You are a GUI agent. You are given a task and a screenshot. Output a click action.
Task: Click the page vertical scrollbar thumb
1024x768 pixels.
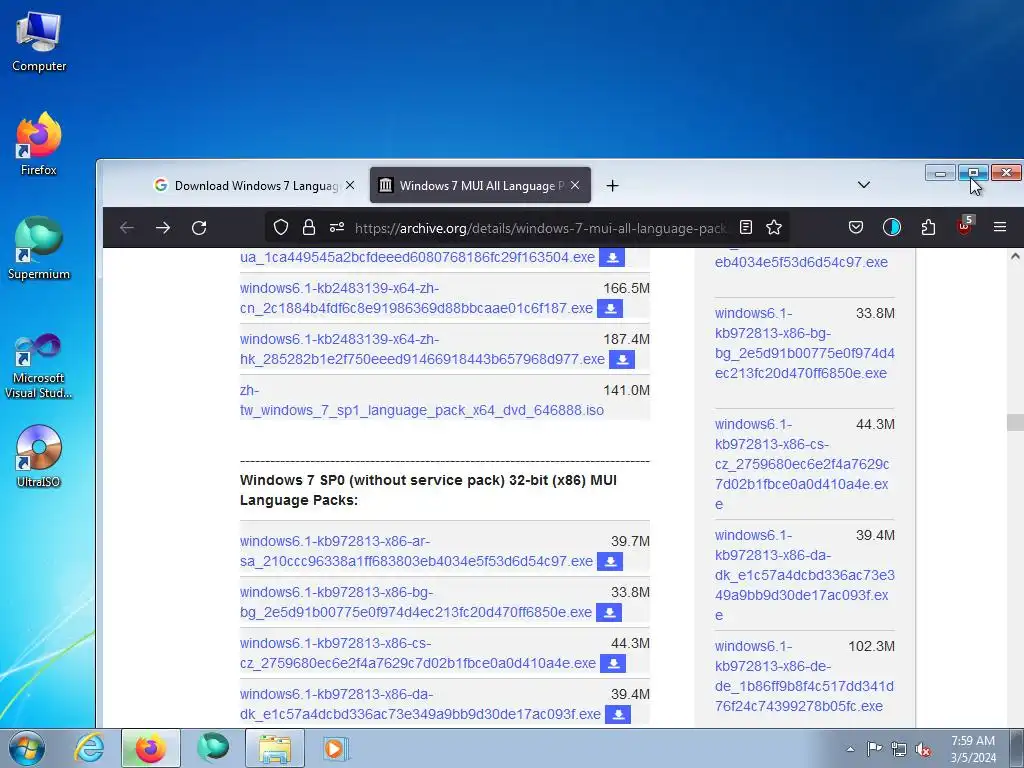(1015, 423)
